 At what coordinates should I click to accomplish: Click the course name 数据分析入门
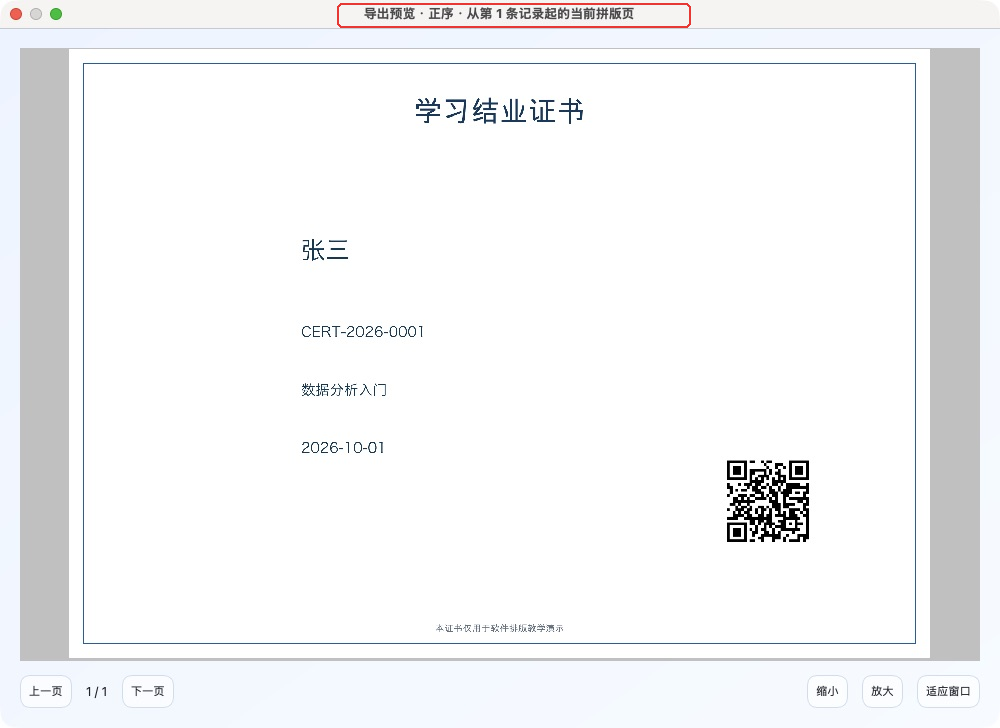coord(344,389)
